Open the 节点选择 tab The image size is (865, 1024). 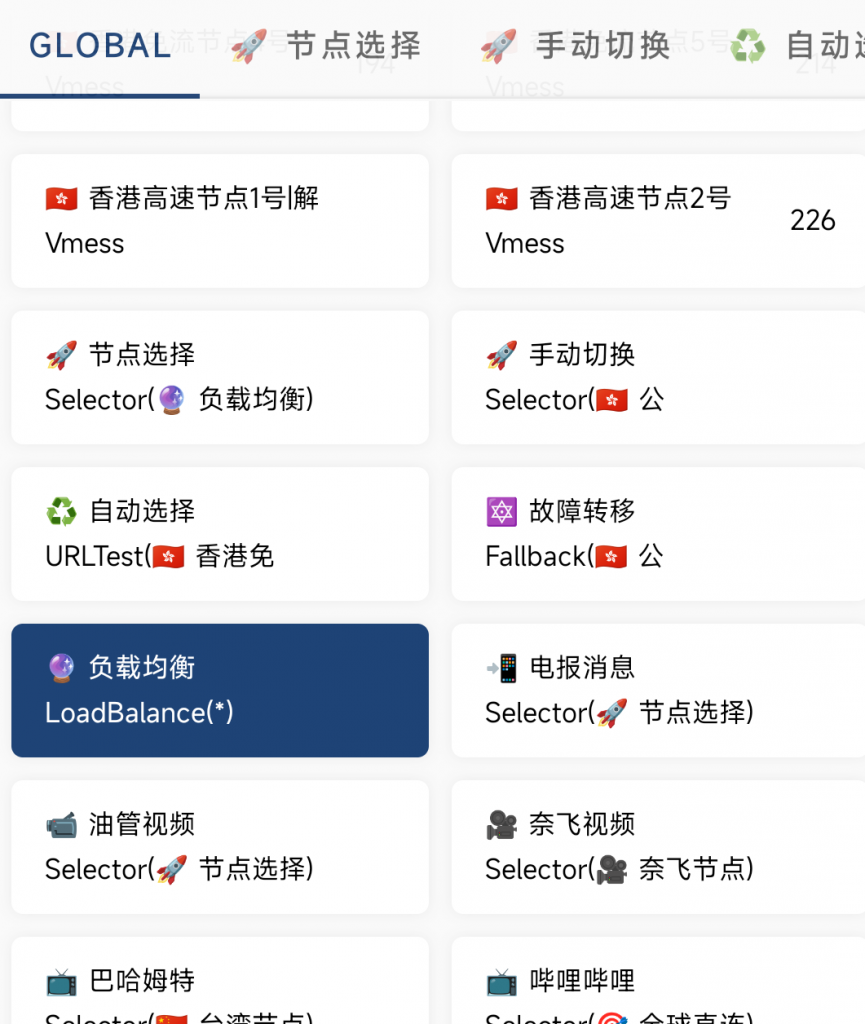326,46
